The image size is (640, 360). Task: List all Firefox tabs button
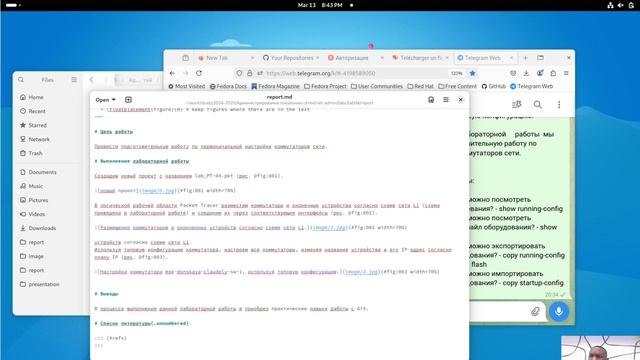pos(540,58)
